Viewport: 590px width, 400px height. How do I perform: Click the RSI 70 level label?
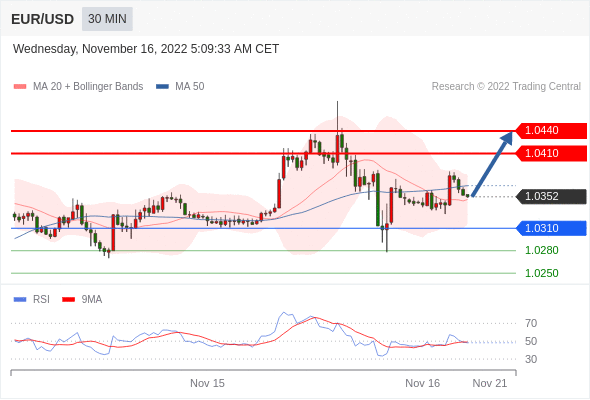coord(531,323)
